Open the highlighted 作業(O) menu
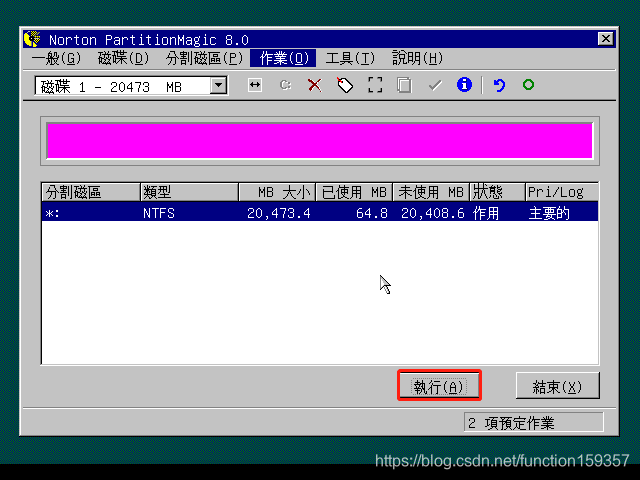640x480 pixels. [x=283, y=58]
